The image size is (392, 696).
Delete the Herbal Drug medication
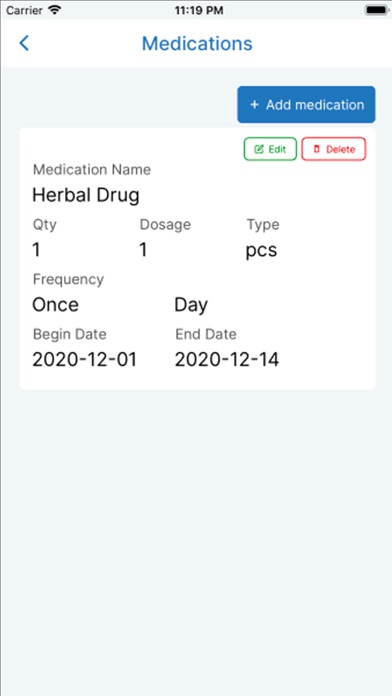point(334,149)
